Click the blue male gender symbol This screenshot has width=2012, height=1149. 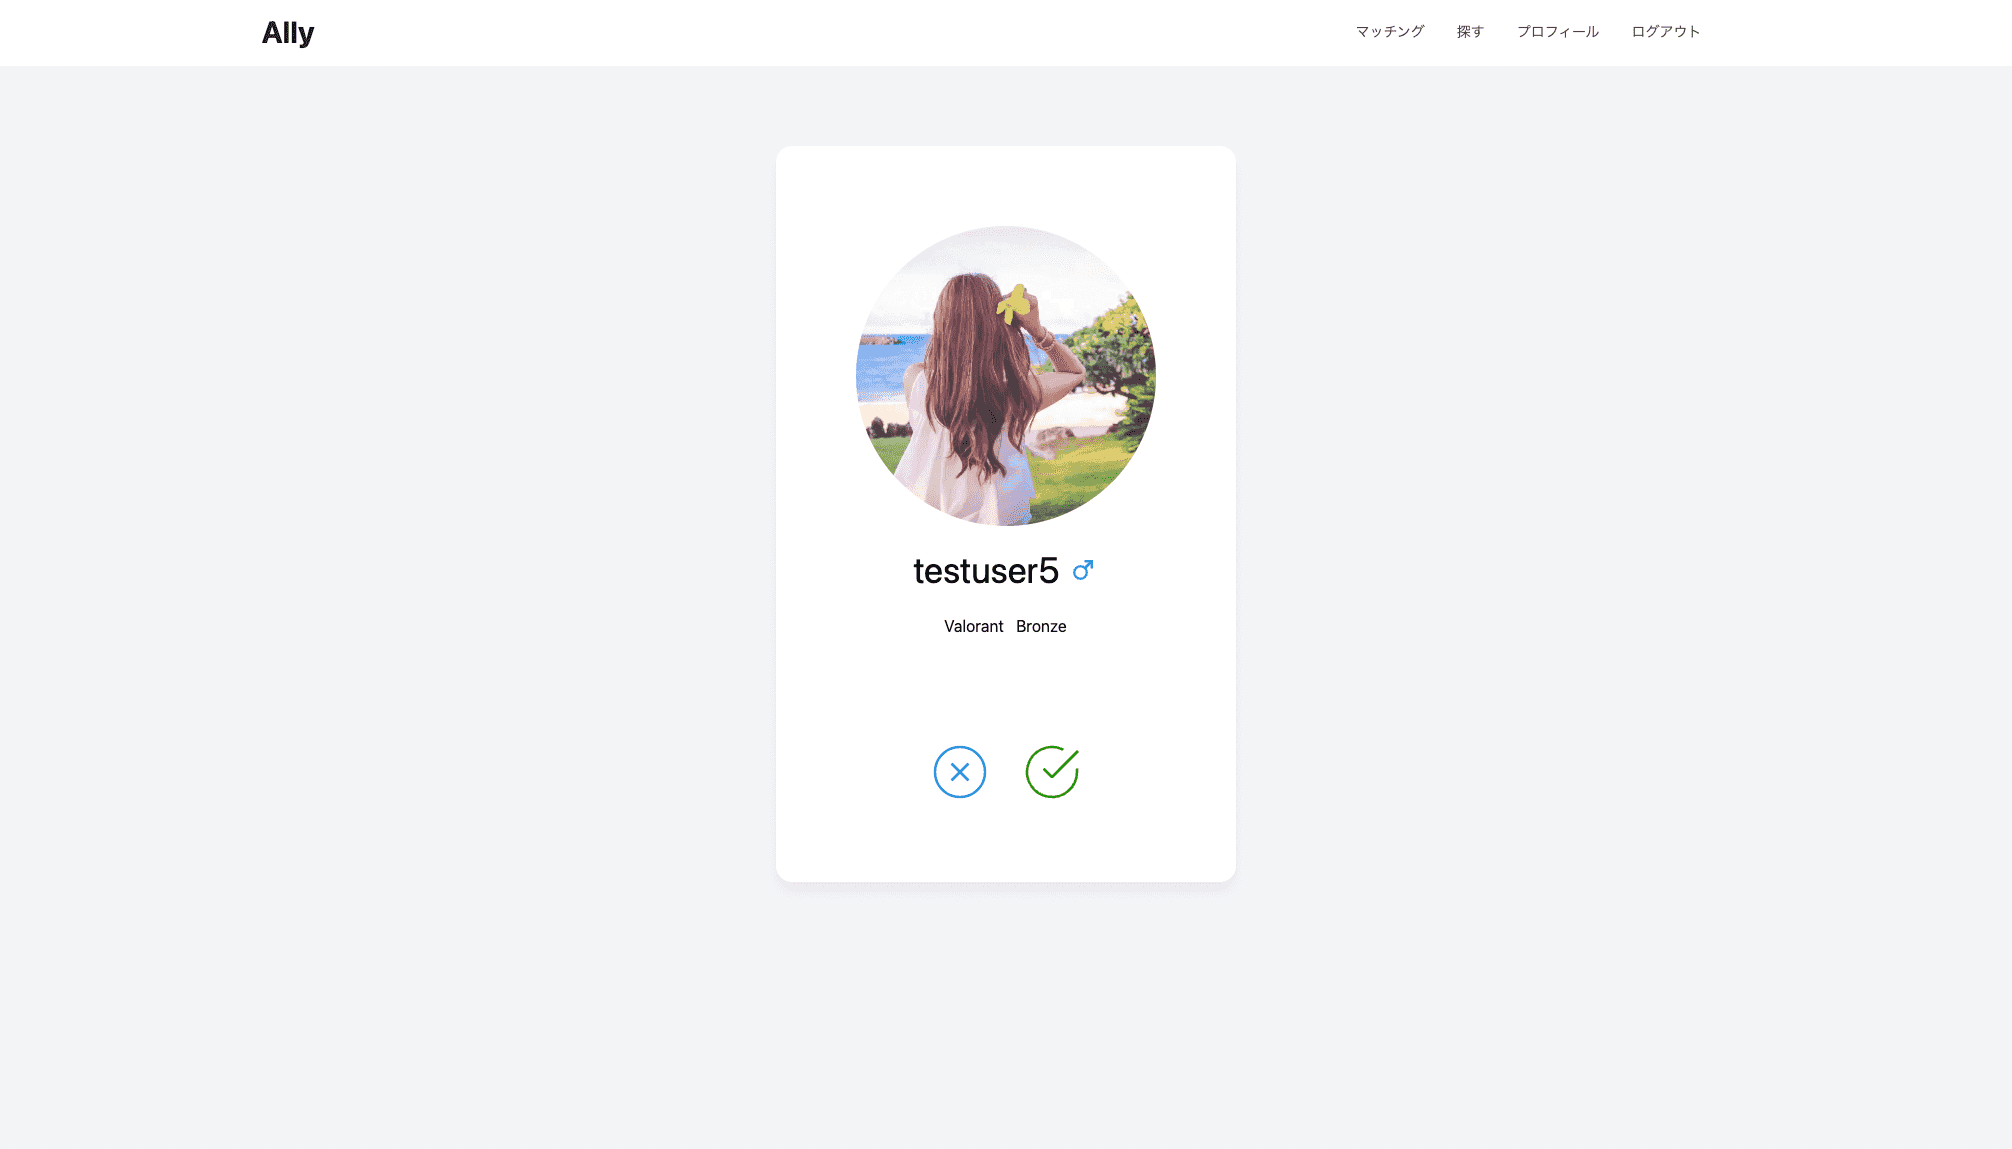click(1083, 570)
